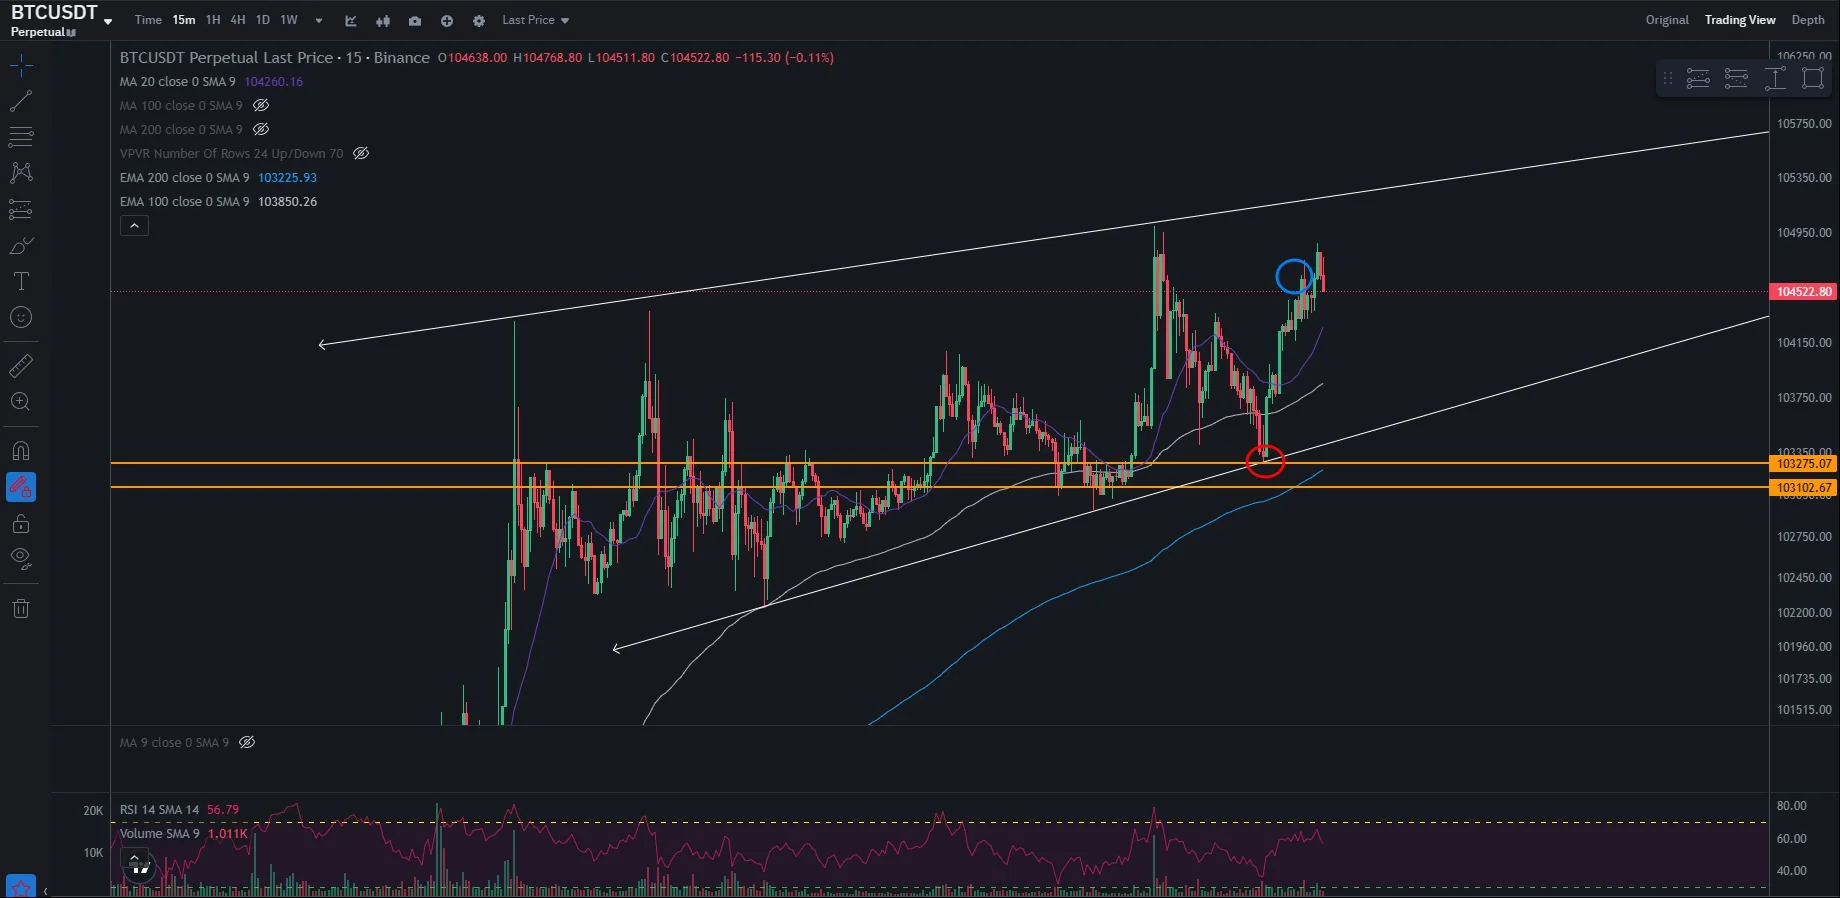1840x898 pixels.
Task: Click the orange price label 103275.07
Action: pos(1804,464)
